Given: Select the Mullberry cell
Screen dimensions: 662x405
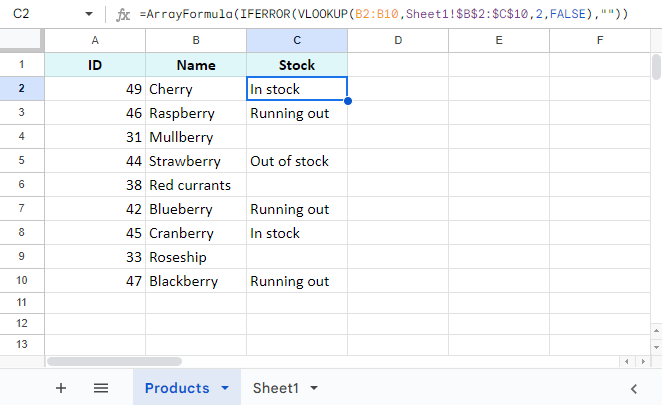Looking at the screenshot, I should point(196,137).
